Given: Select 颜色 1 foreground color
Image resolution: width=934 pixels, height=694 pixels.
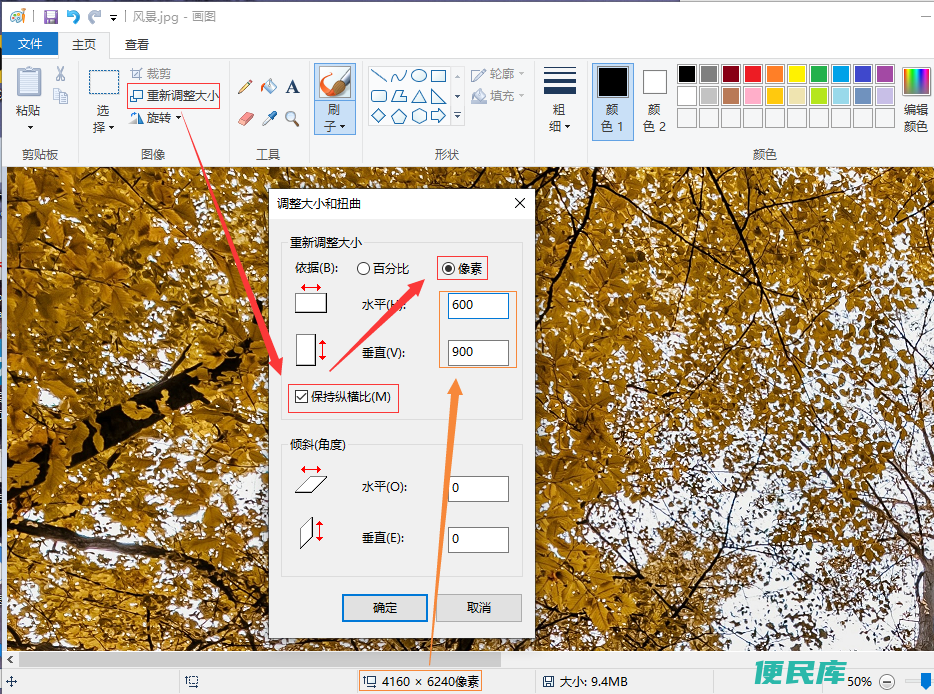Looking at the screenshot, I should pyautogui.click(x=612, y=101).
